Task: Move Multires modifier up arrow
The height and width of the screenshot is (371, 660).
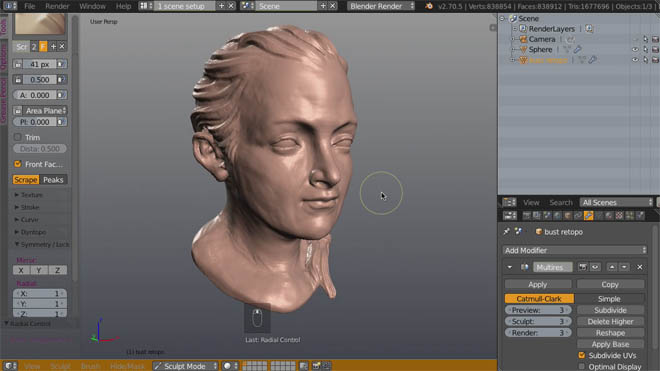Action: point(612,267)
